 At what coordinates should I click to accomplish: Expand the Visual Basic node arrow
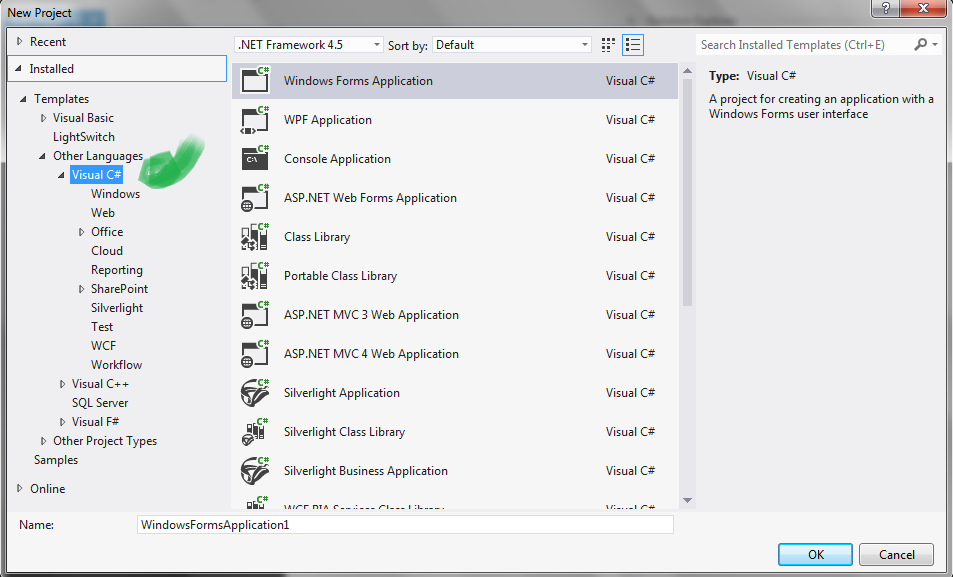tap(43, 118)
